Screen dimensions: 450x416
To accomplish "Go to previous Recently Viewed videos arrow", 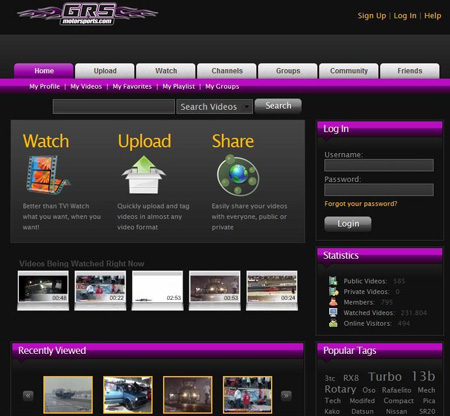I will (x=28, y=396).
